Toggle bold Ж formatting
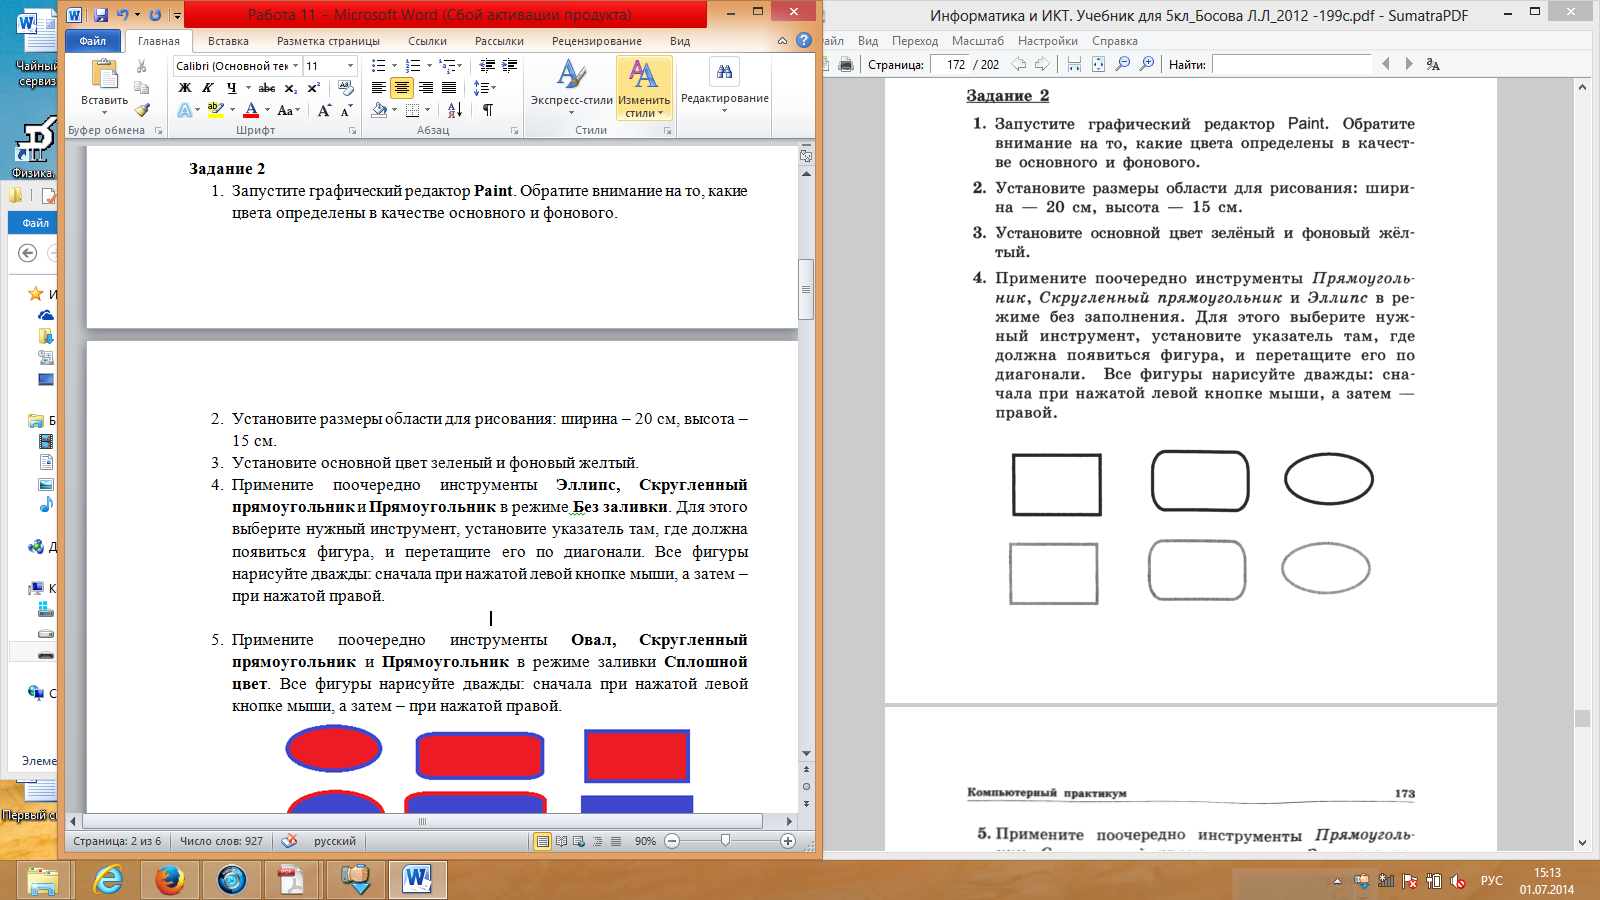1600x900 pixels. pyautogui.click(x=185, y=88)
